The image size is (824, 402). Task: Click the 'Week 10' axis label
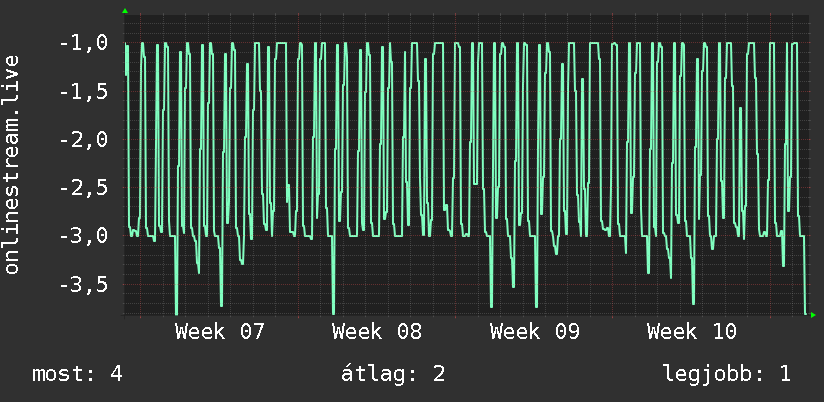click(692, 332)
